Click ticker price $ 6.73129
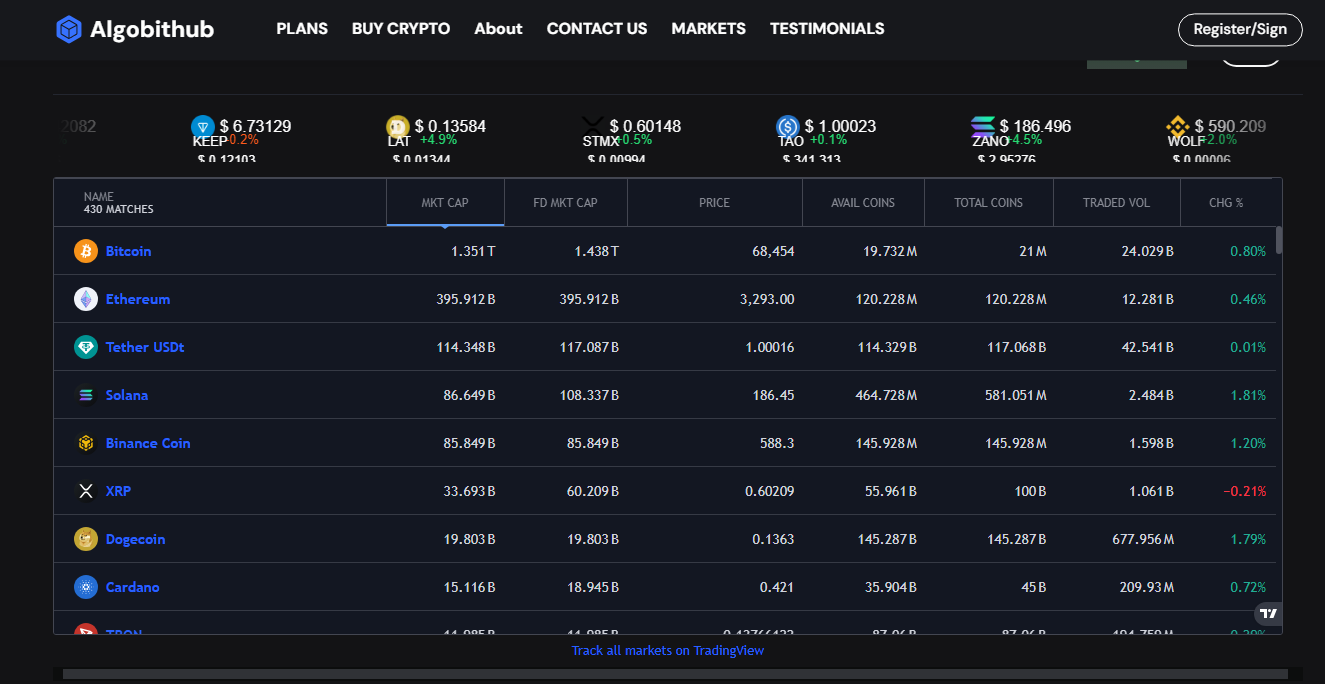This screenshot has width=1325, height=684. tap(255, 126)
